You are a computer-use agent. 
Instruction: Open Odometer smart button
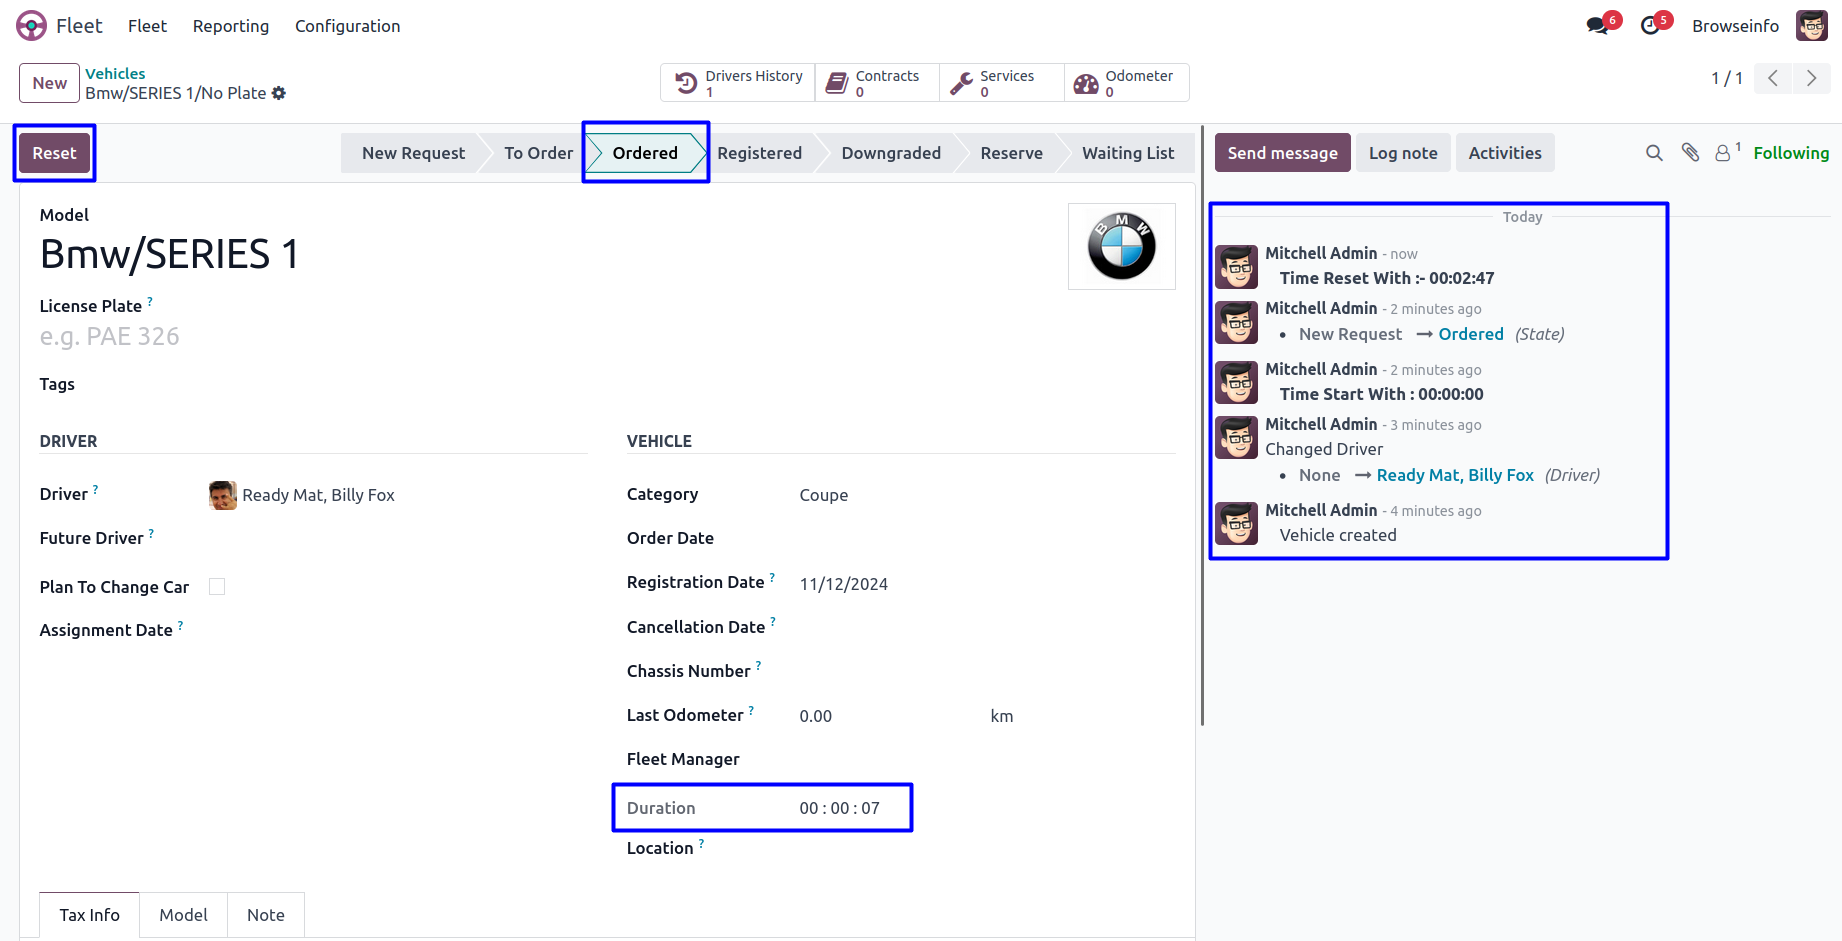pyautogui.click(x=1127, y=83)
